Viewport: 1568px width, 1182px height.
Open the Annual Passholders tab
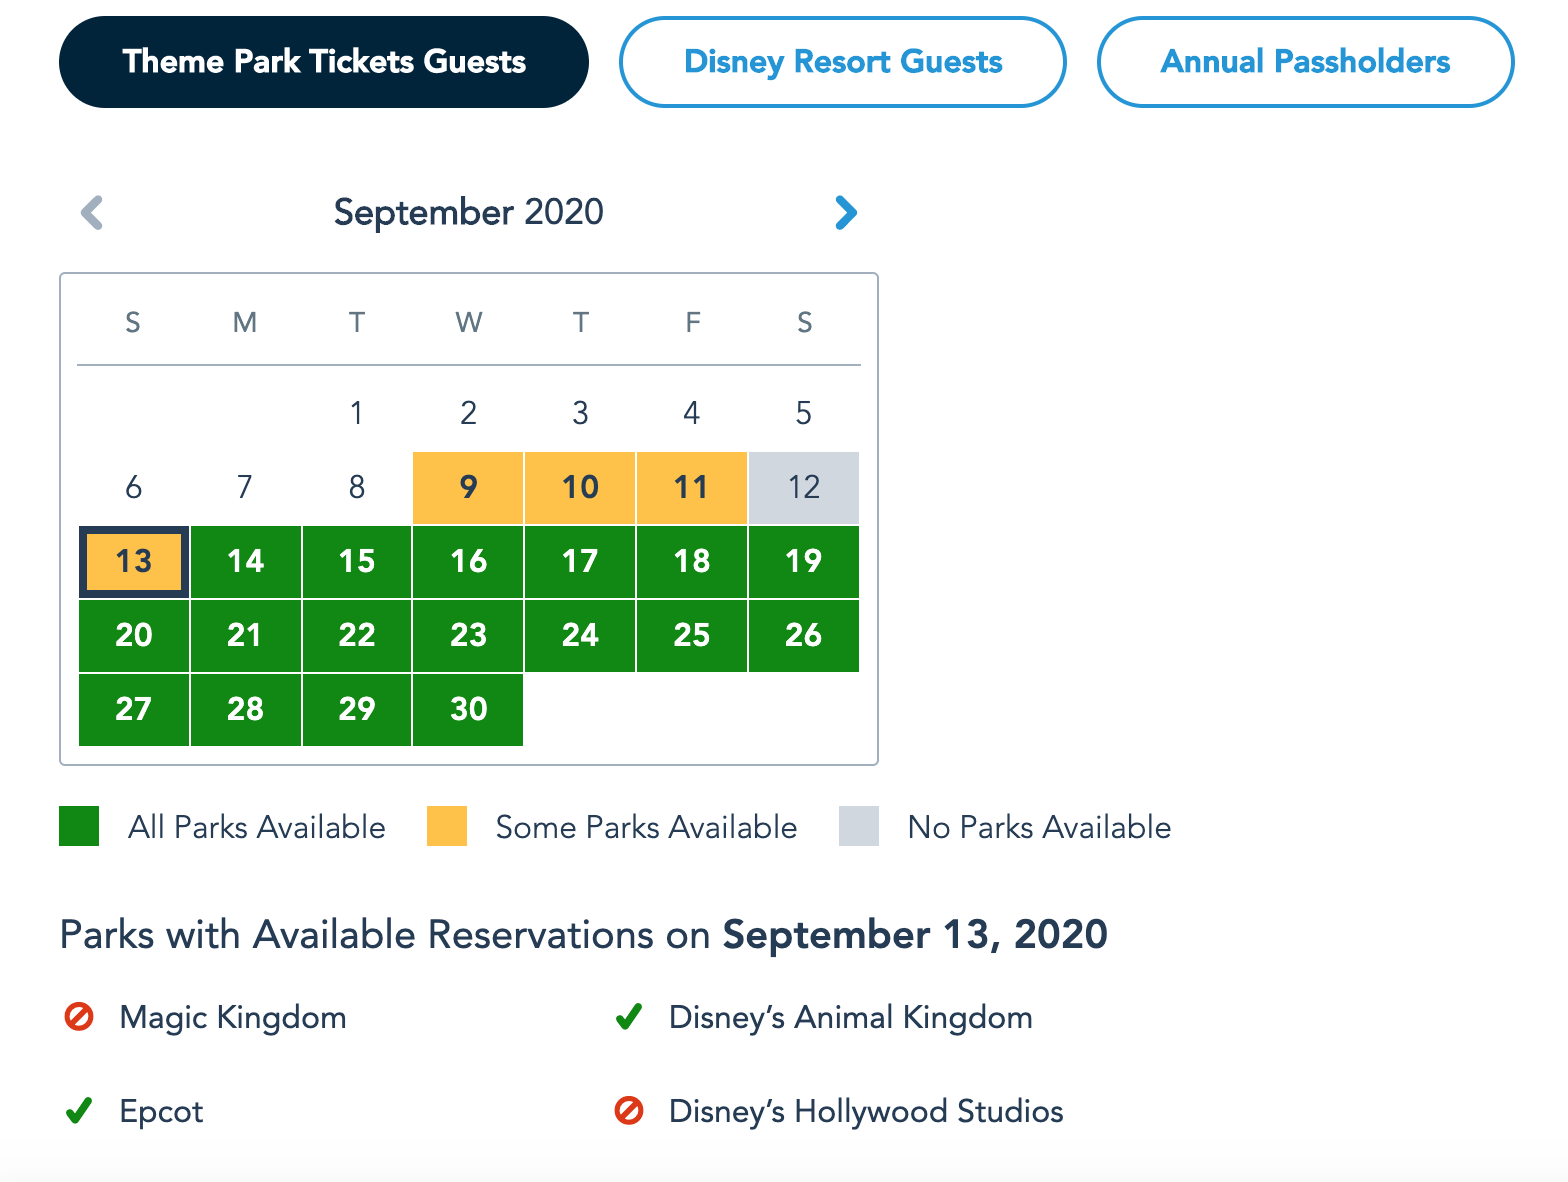[x=1305, y=62]
